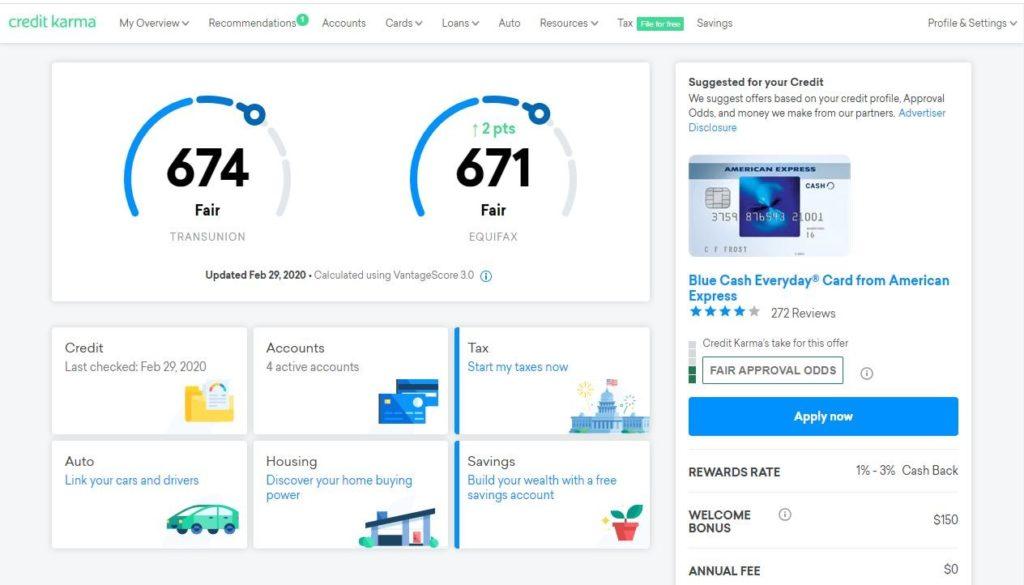This screenshot has width=1024, height=585.
Task: Click the File for free badge
Action: (660, 24)
